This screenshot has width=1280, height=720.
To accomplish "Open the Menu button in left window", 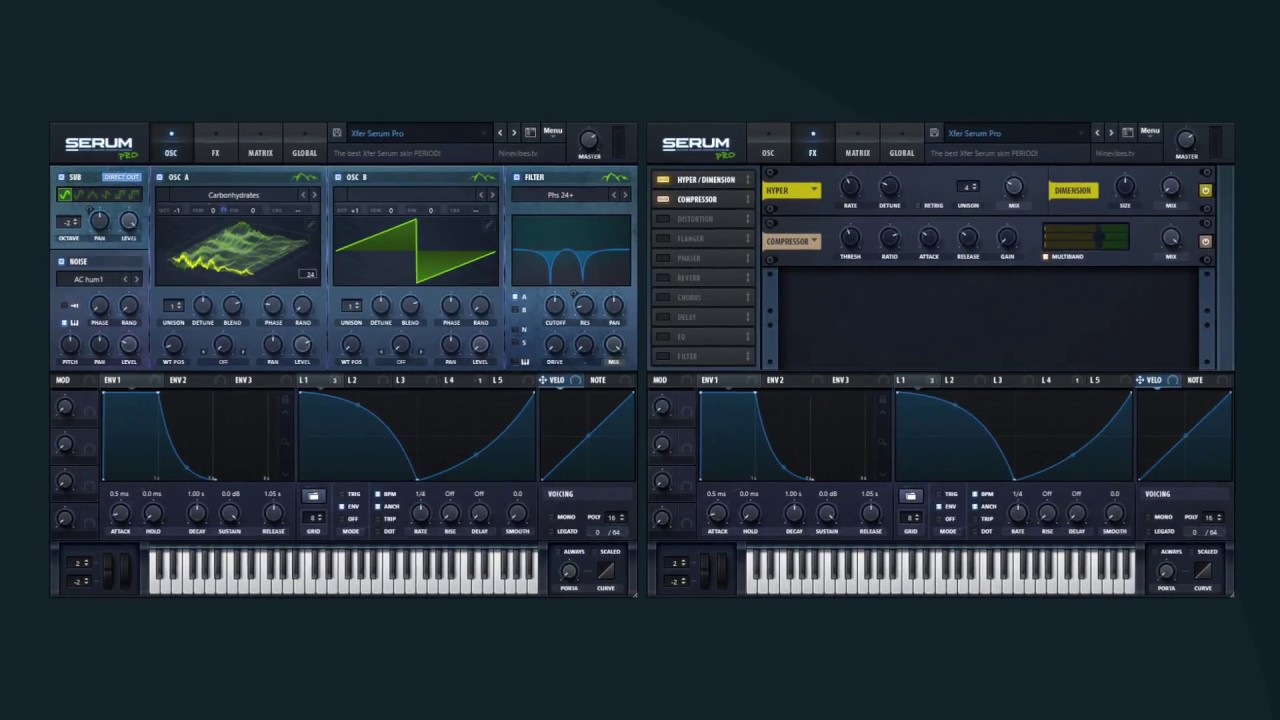I will pyautogui.click(x=552, y=131).
